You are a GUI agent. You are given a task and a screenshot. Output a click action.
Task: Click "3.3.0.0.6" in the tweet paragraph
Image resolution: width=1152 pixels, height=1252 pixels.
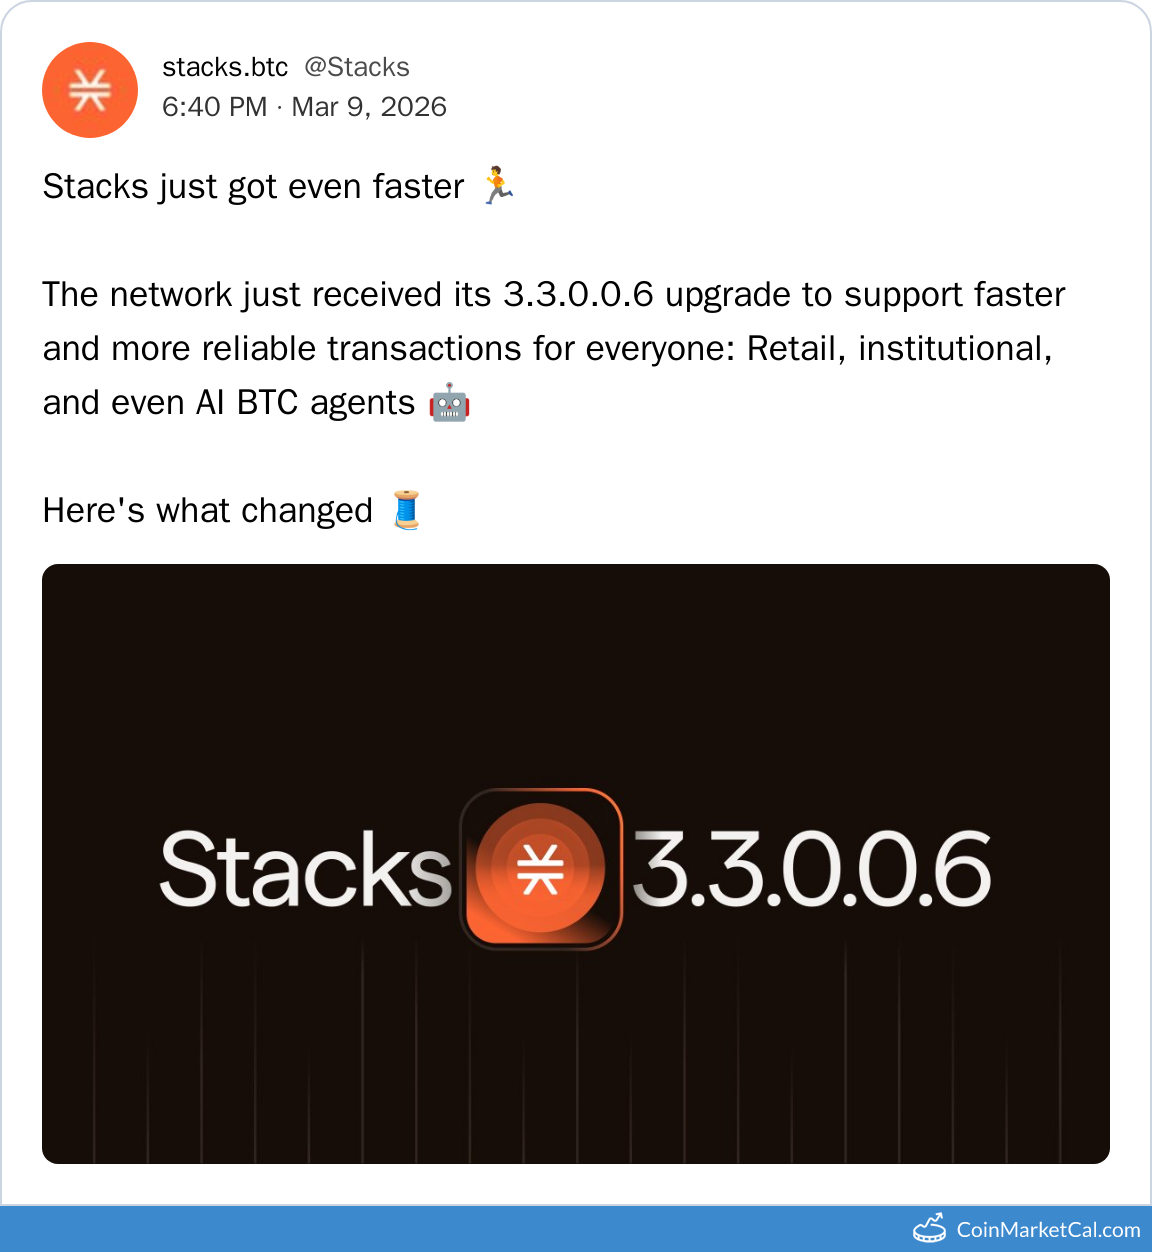click(x=578, y=295)
